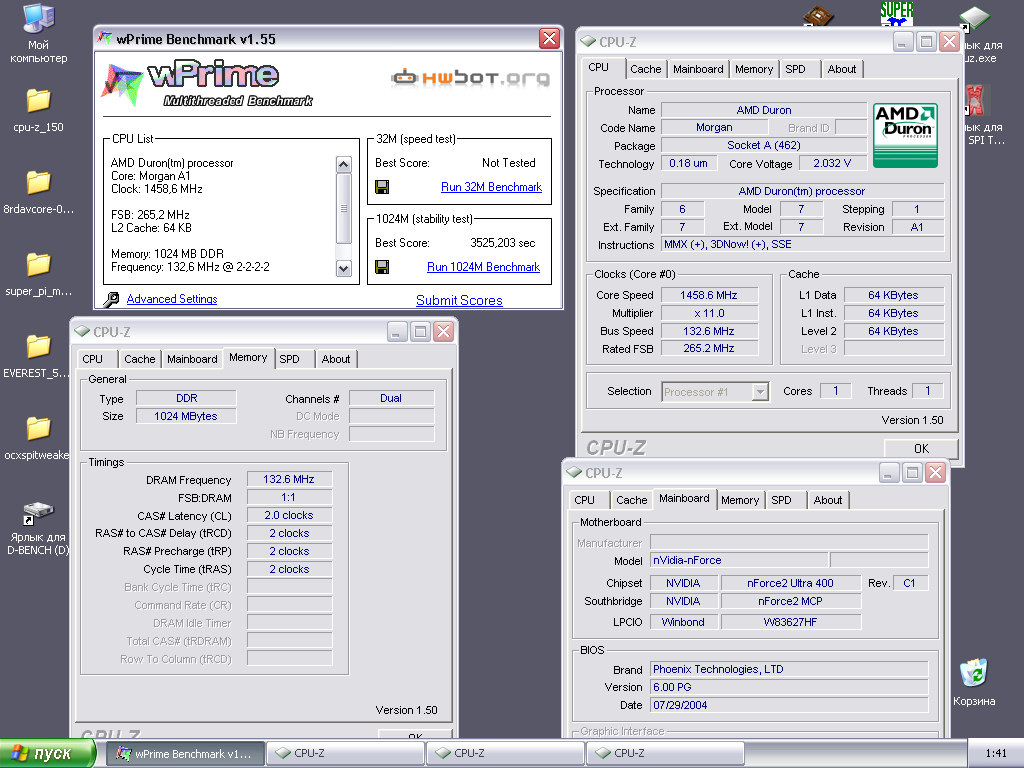Click the third CPU-Z taskbar button

pyautogui.click(x=665, y=754)
